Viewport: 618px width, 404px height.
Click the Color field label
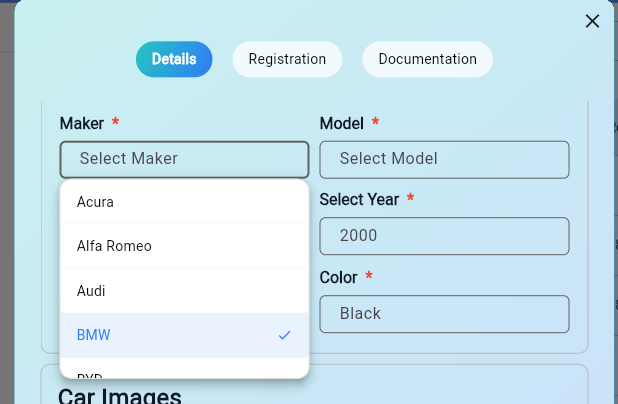coord(338,276)
